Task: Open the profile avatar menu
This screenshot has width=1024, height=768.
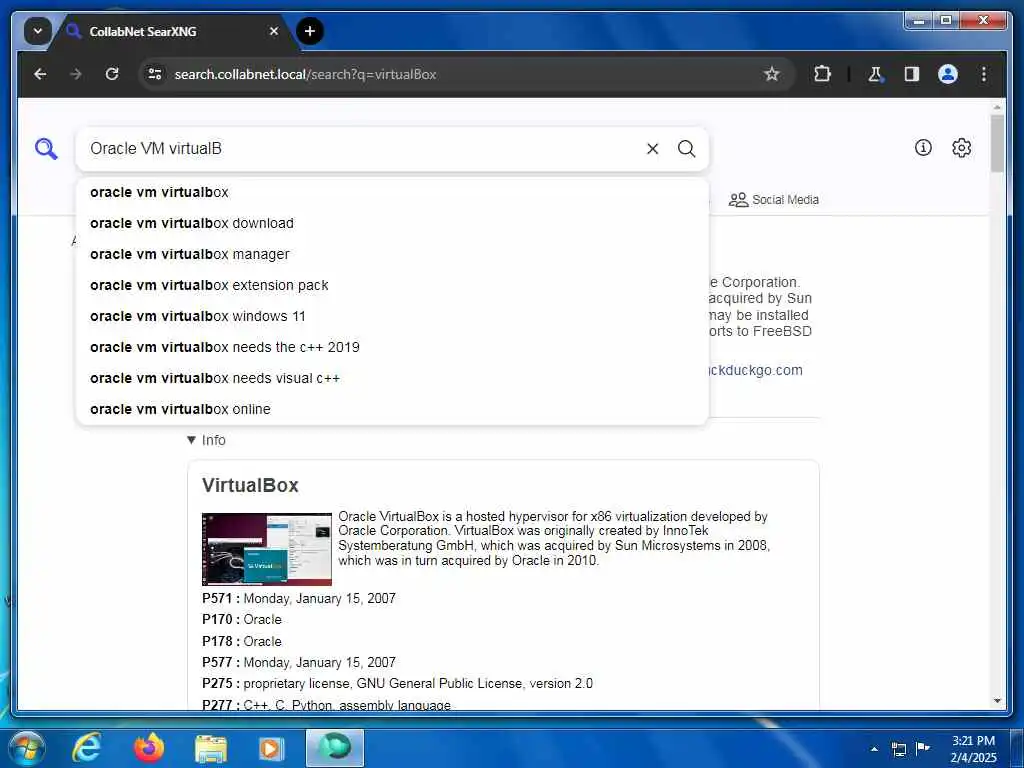Action: tap(948, 74)
